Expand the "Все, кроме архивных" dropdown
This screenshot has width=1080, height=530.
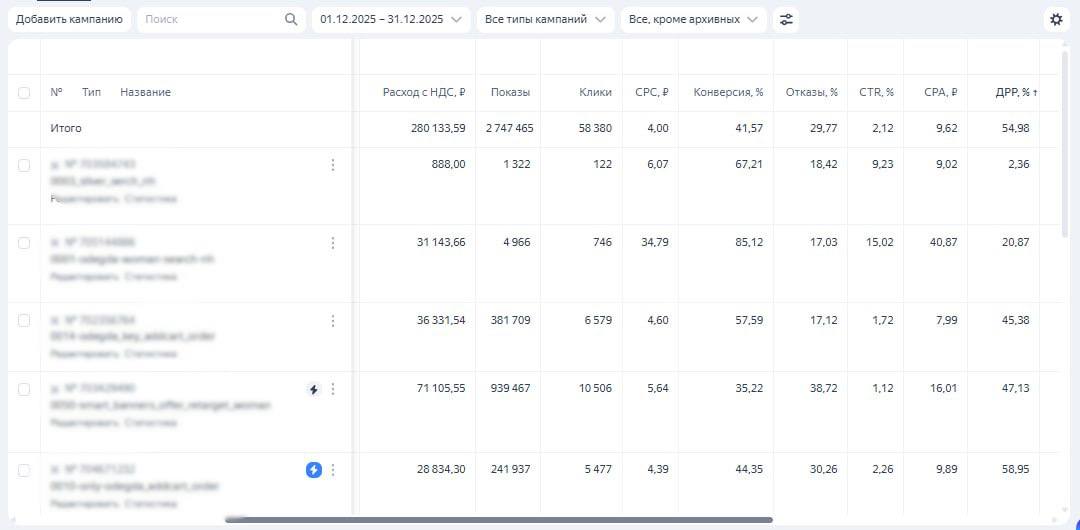click(693, 19)
